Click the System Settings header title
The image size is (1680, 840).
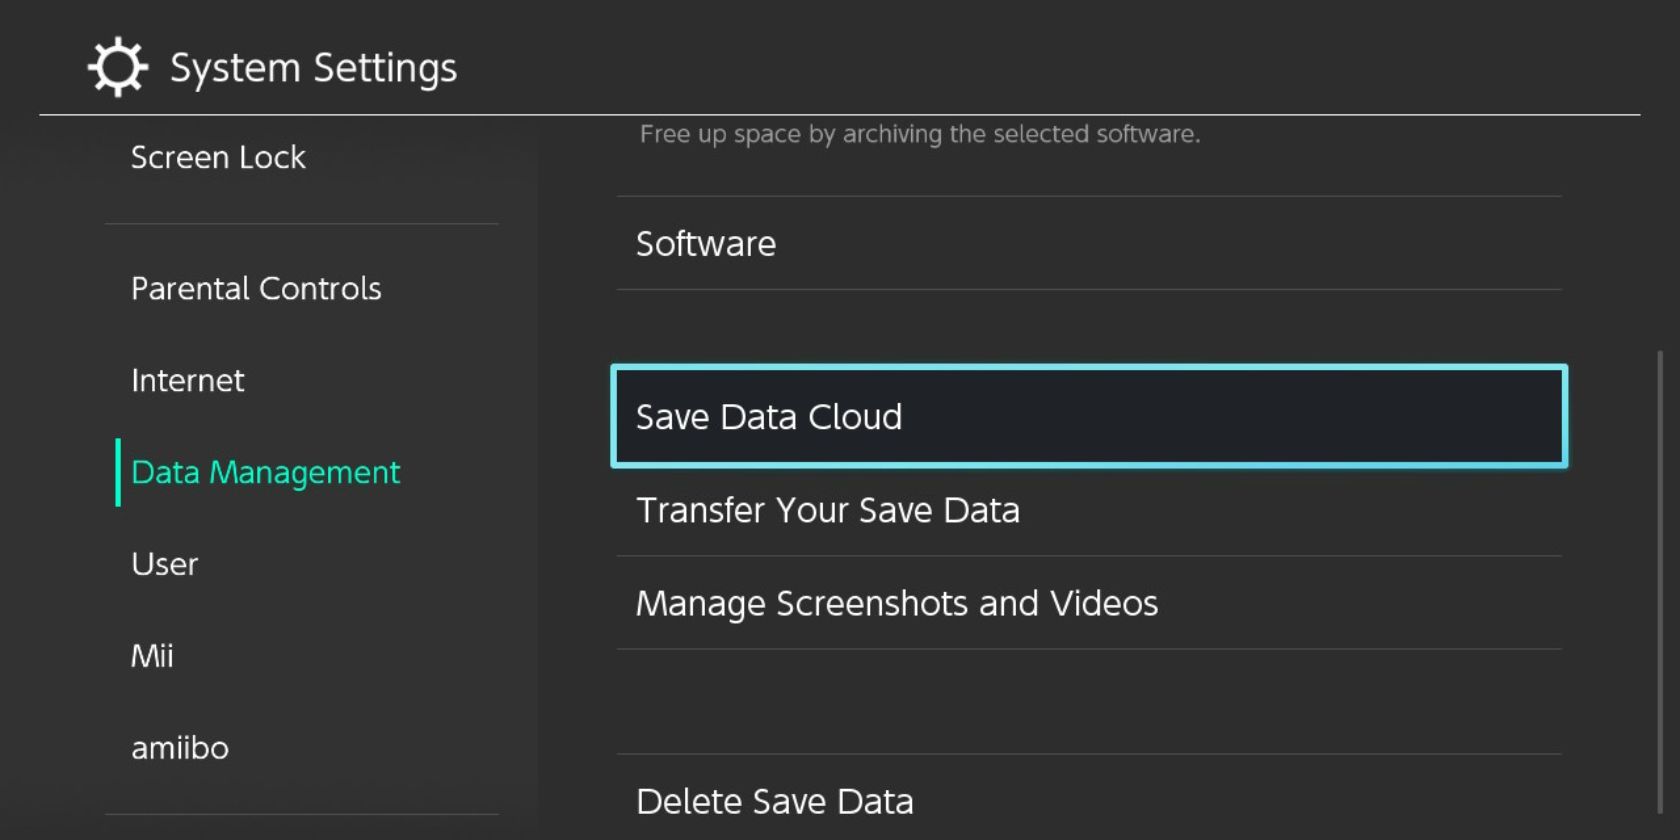313,68
